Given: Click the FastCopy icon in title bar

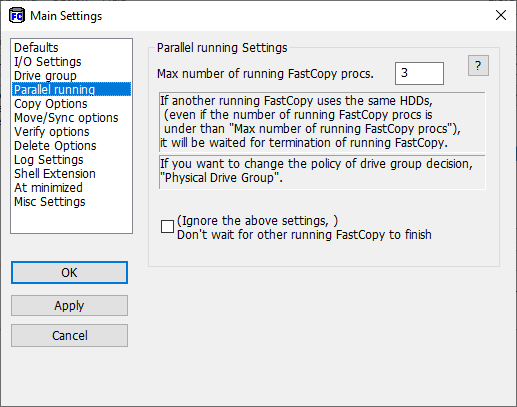Looking at the screenshot, I should (17, 16).
